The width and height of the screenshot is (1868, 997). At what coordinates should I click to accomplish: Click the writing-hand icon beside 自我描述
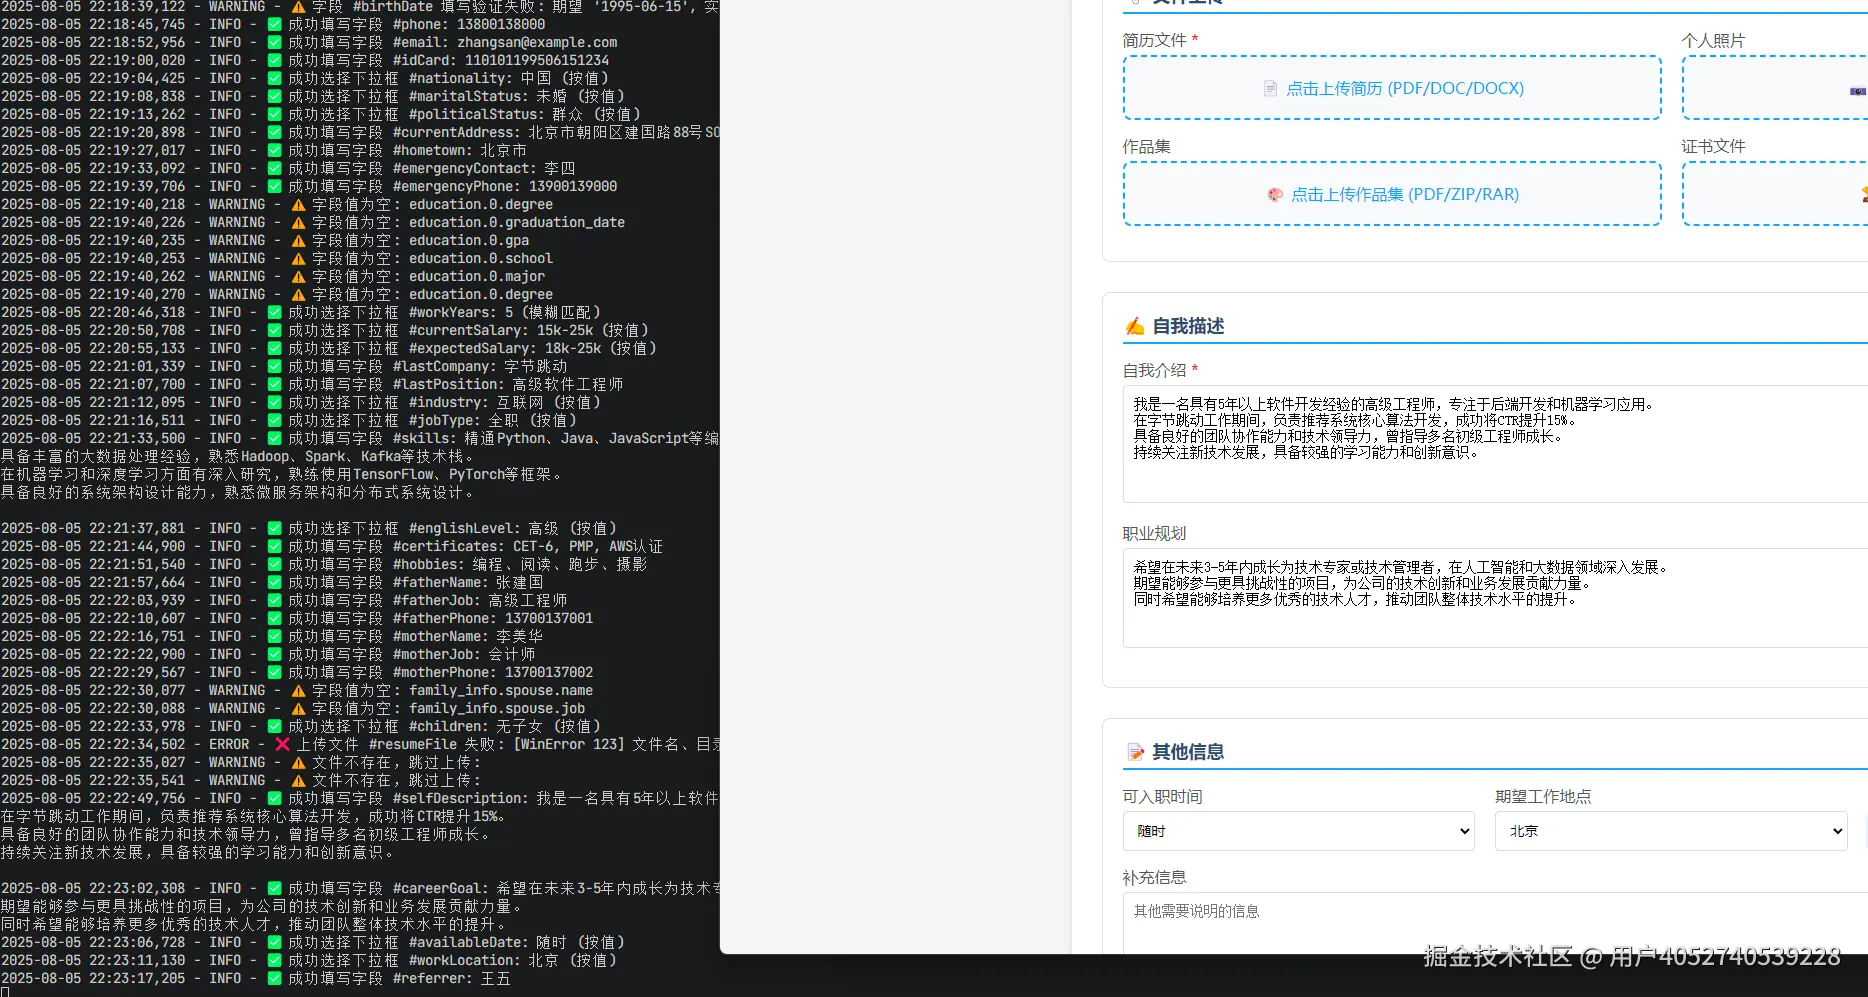pos(1134,326)
